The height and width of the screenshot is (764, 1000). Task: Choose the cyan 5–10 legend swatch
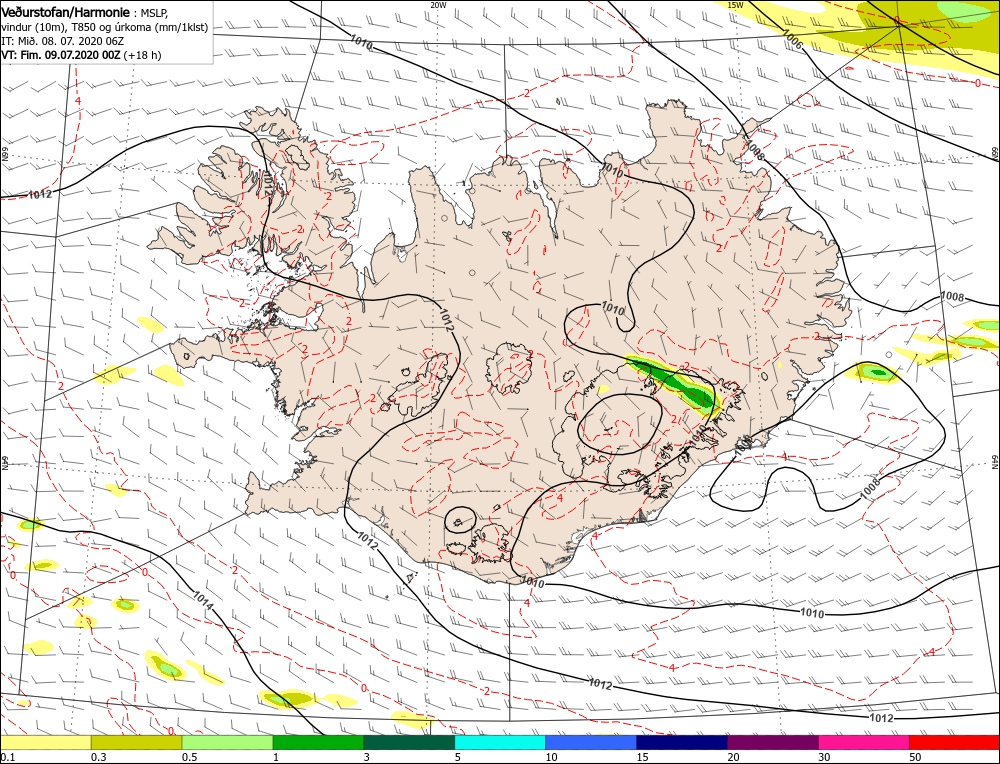(x=500, y=742)
